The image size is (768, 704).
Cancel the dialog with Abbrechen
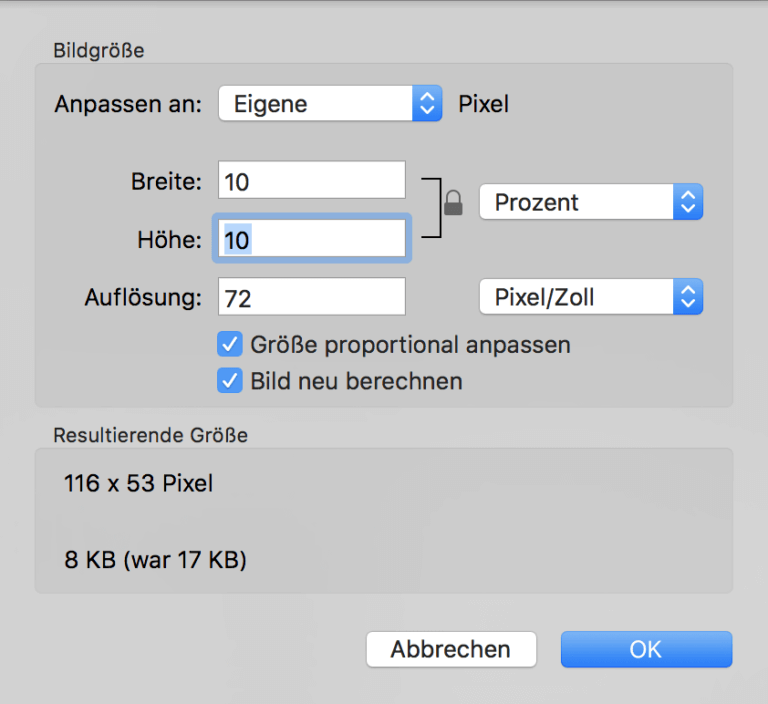451,649
